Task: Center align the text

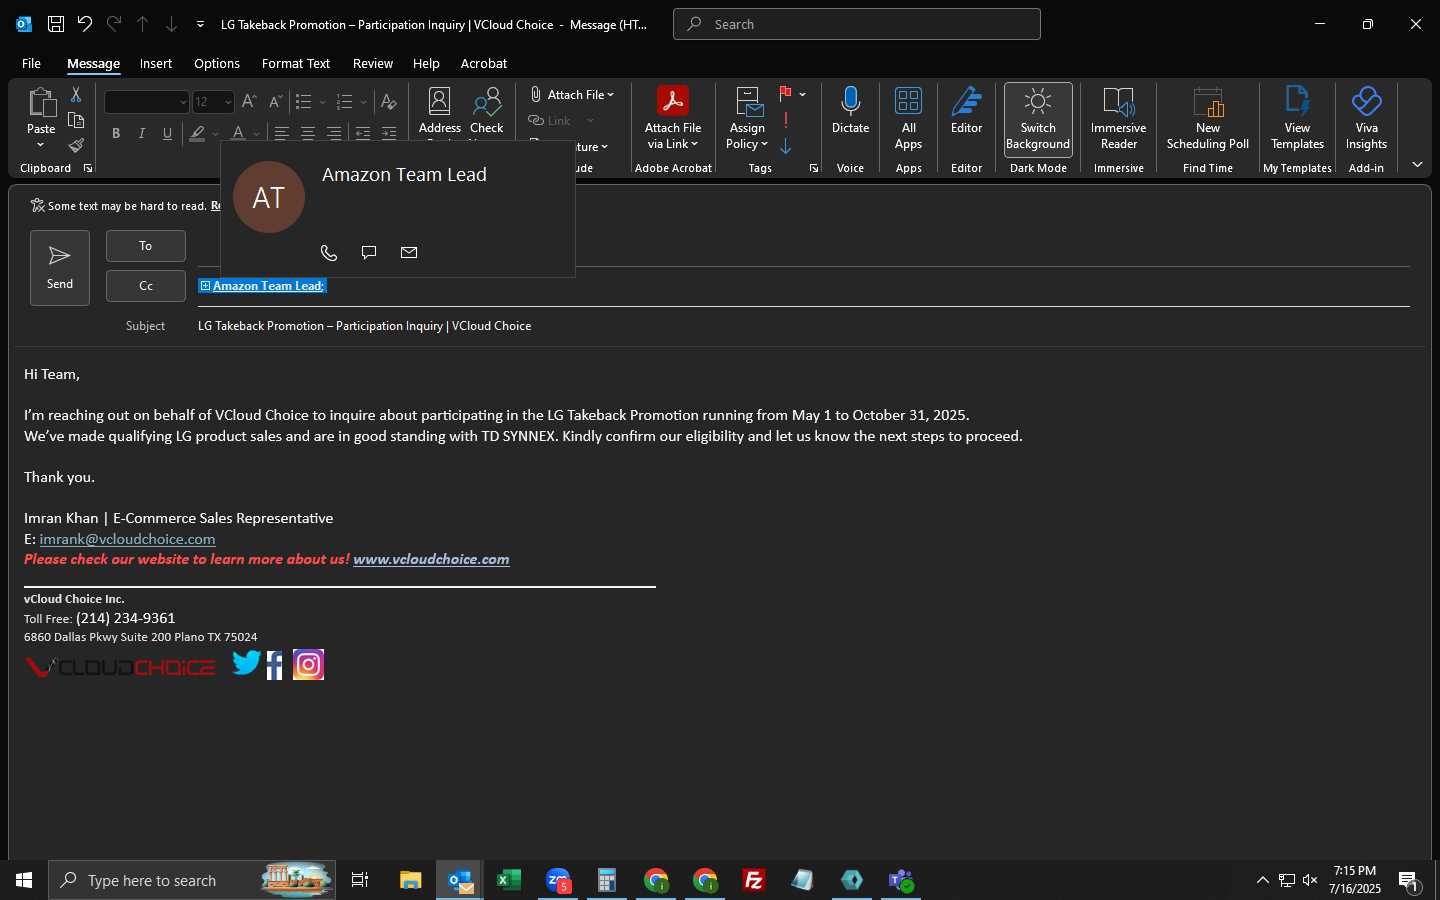Action: pyautogui.click(x=308, y=133)
